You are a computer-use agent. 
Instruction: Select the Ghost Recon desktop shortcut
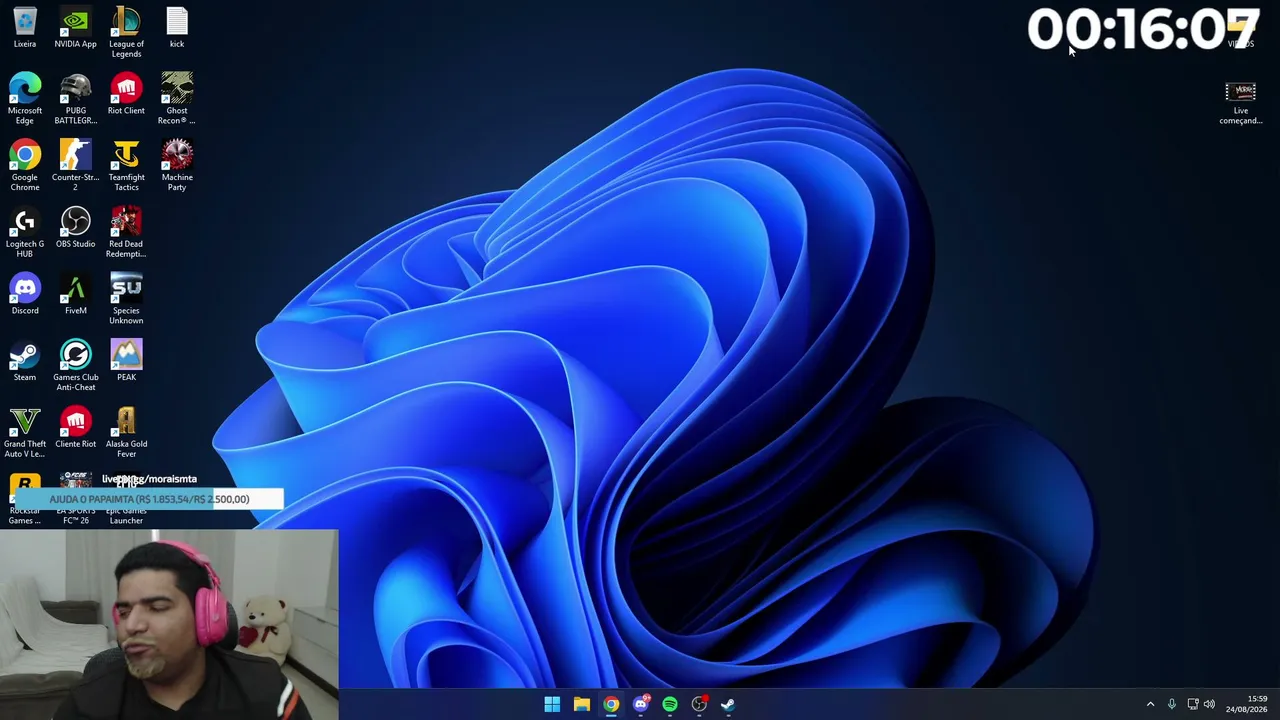pos(177,99)
